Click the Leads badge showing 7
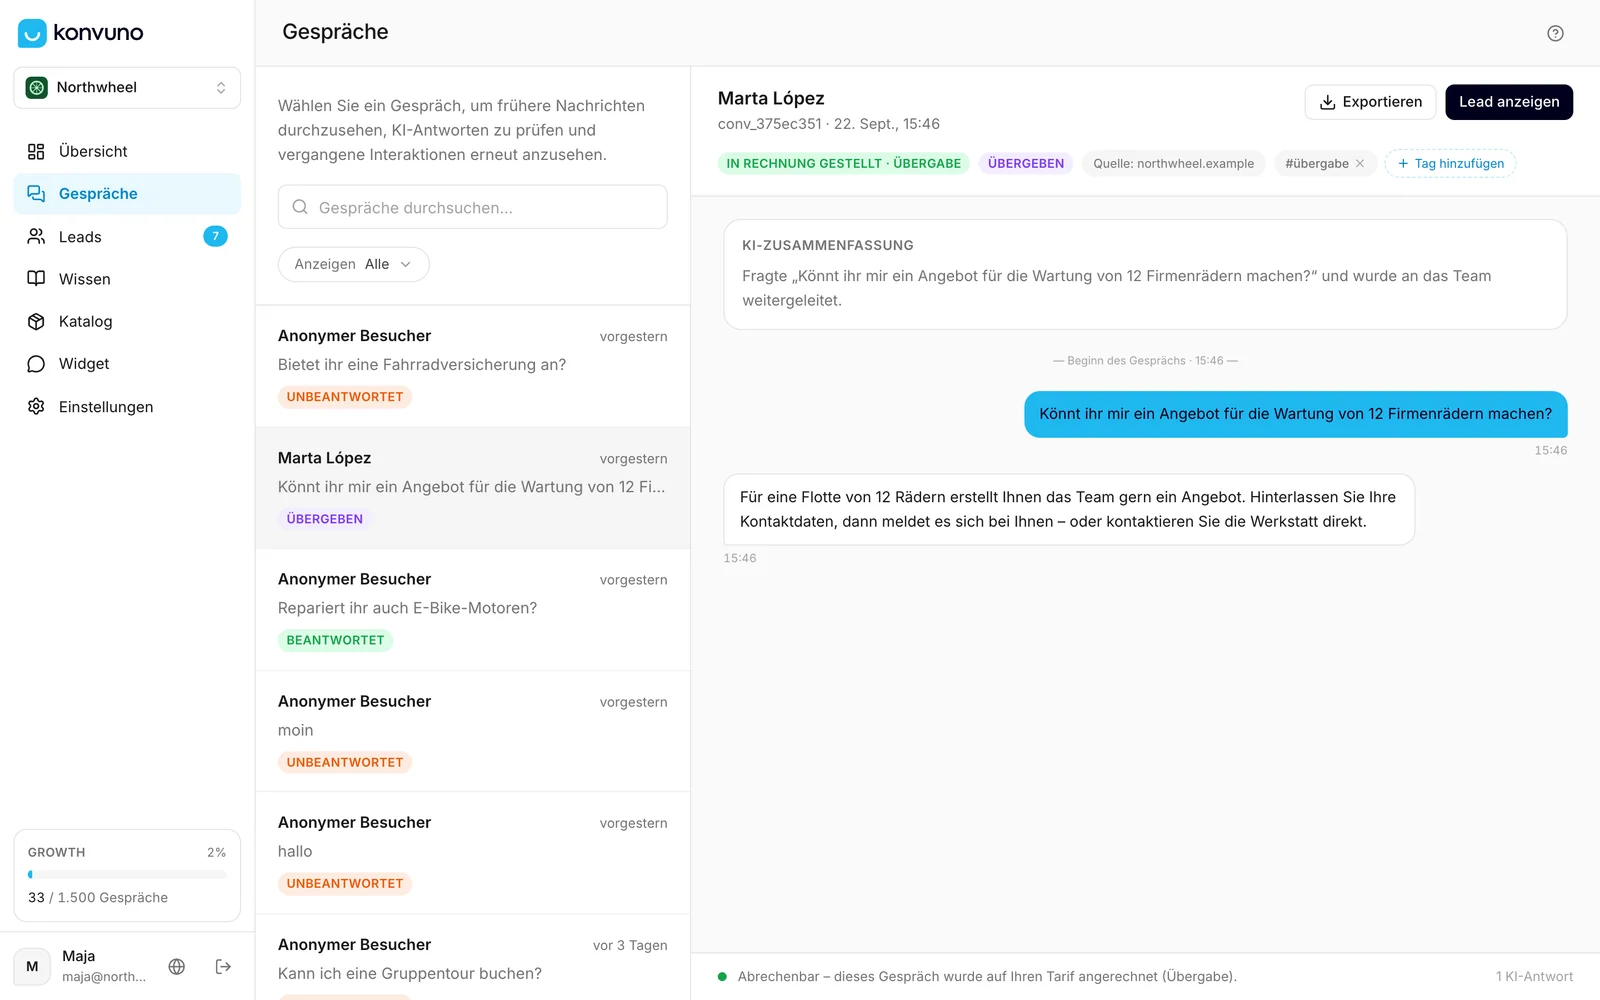 pyautogui.click(x=215, y=236)
